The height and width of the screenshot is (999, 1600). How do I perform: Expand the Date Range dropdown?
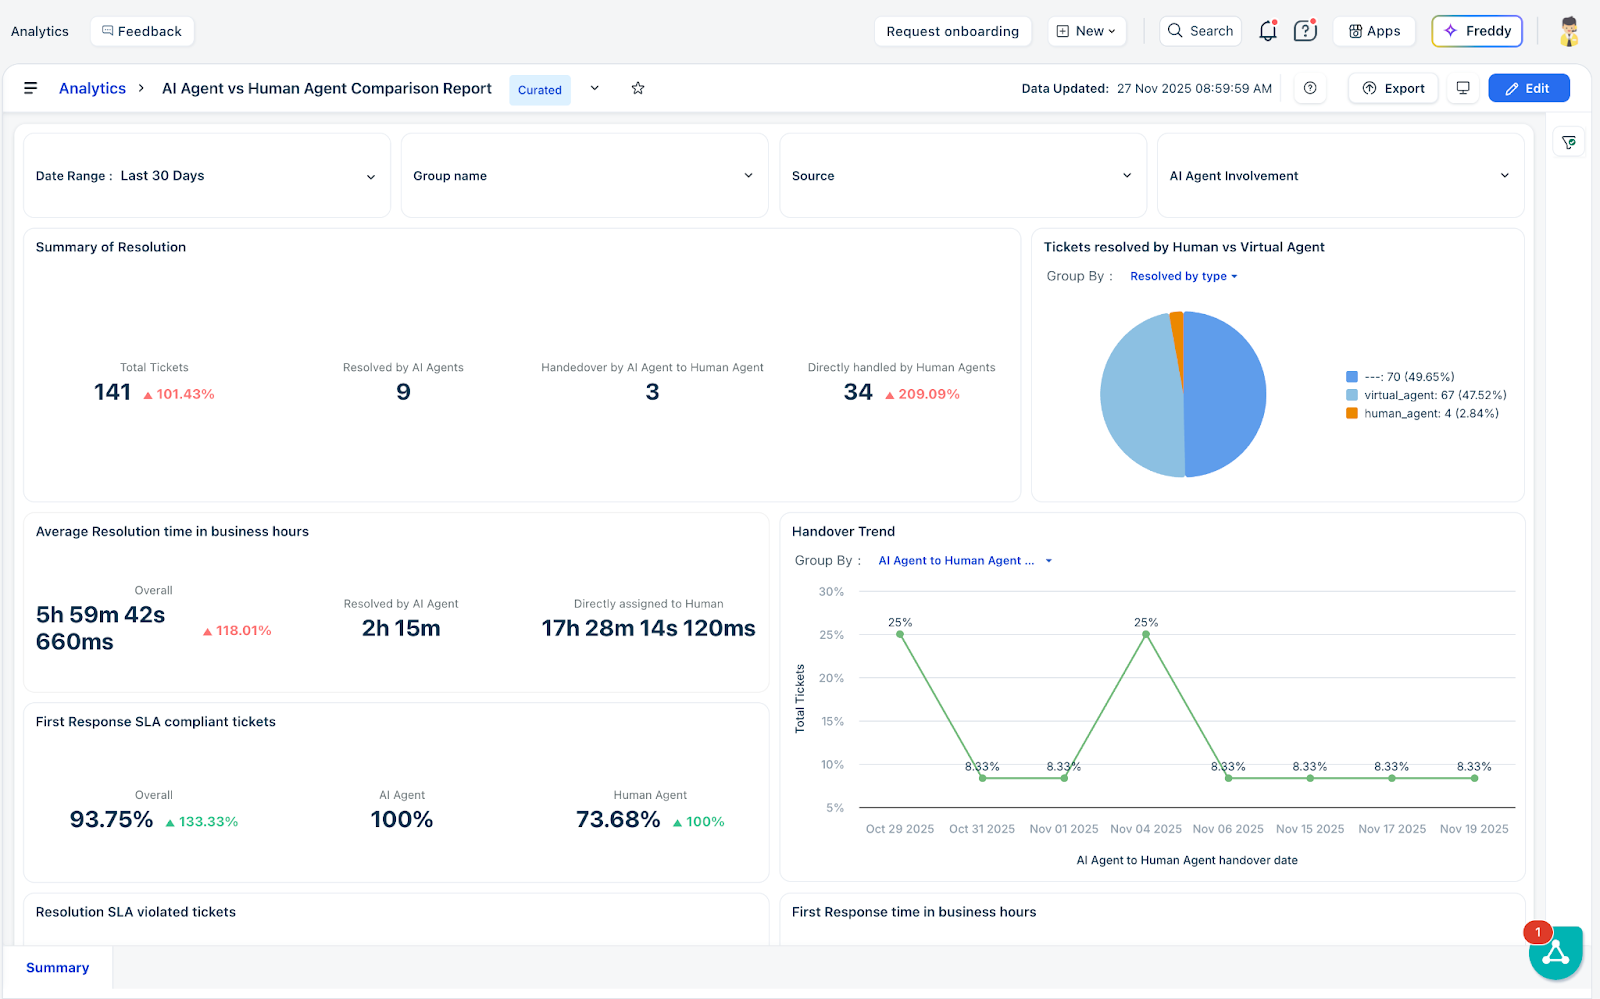207,176
